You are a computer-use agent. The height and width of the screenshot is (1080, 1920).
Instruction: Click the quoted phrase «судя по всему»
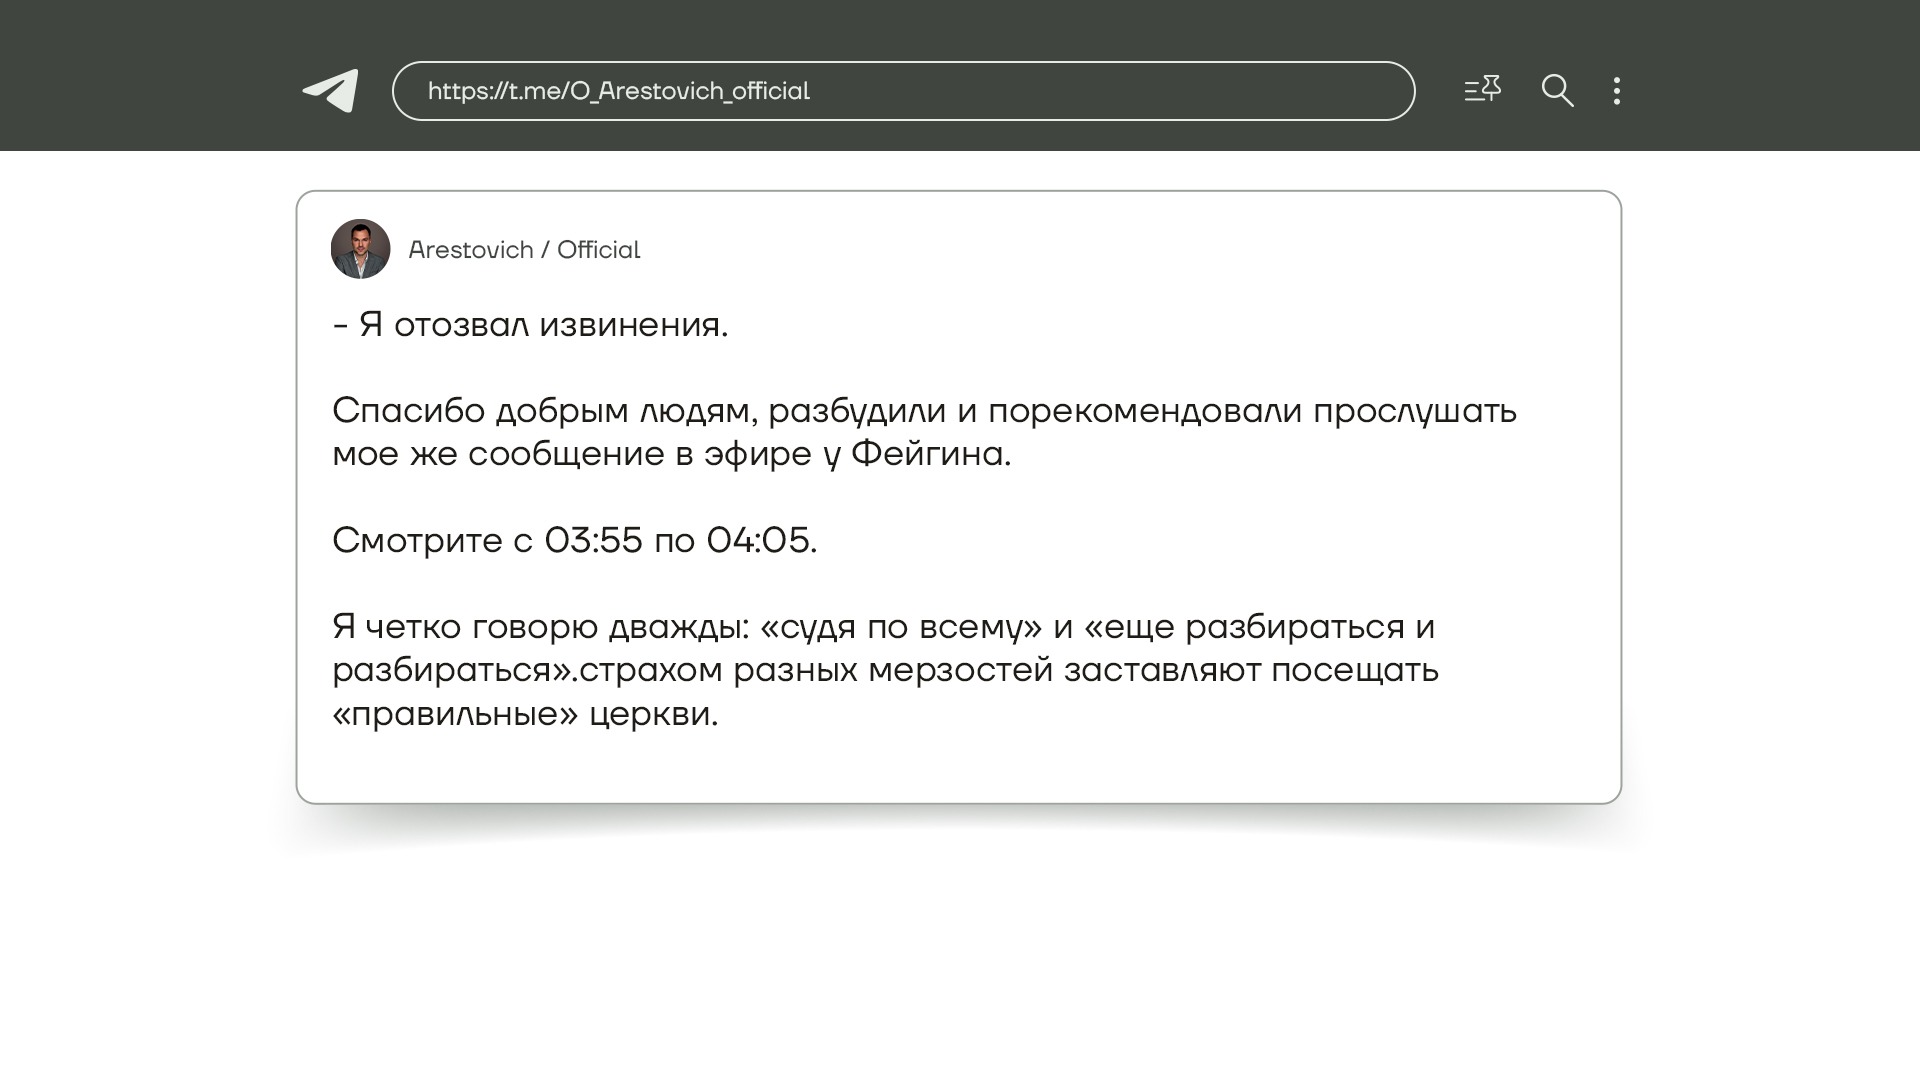pos(900,628)
